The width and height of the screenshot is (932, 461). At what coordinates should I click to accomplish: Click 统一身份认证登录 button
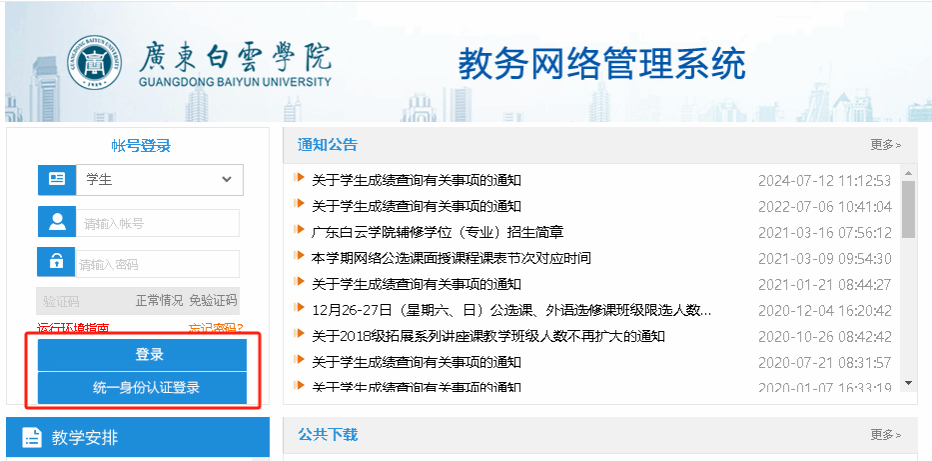[142, 387]
